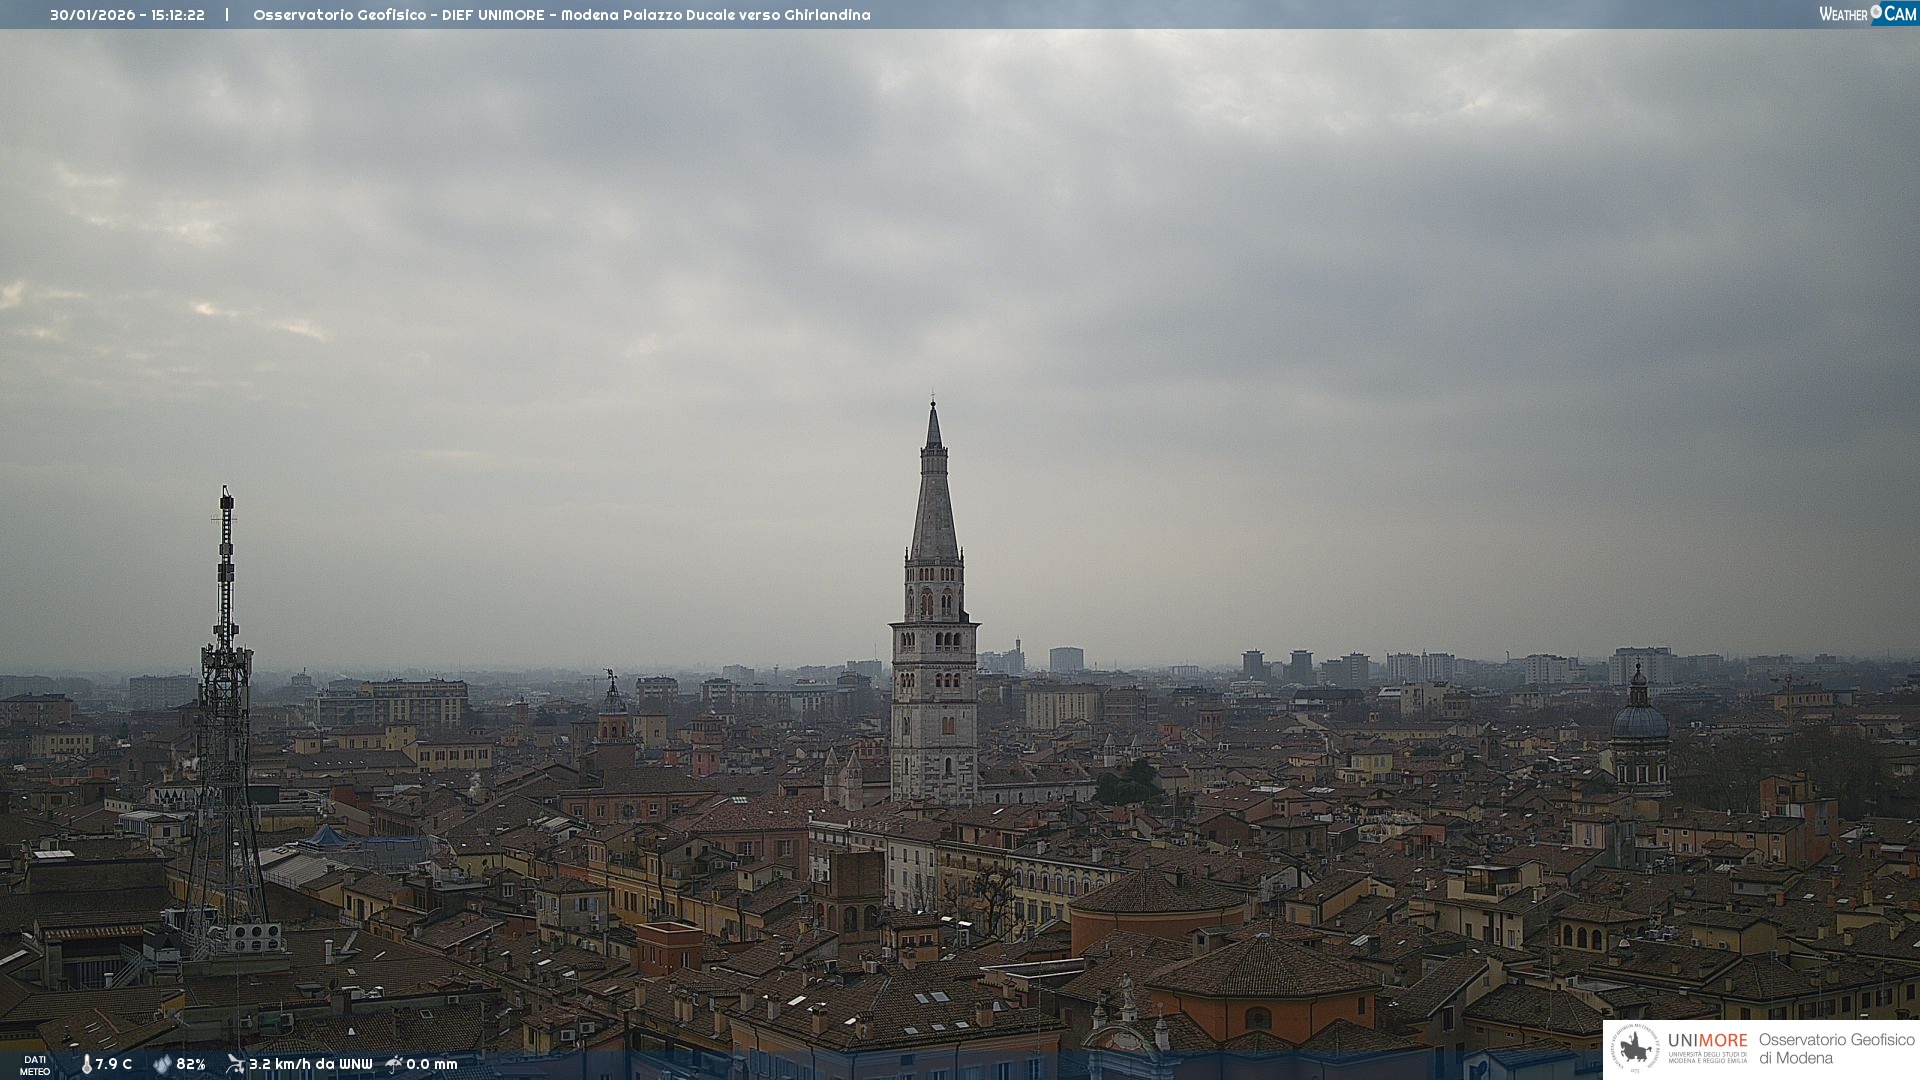Click the humidity water drops icon

[162, 1064]
